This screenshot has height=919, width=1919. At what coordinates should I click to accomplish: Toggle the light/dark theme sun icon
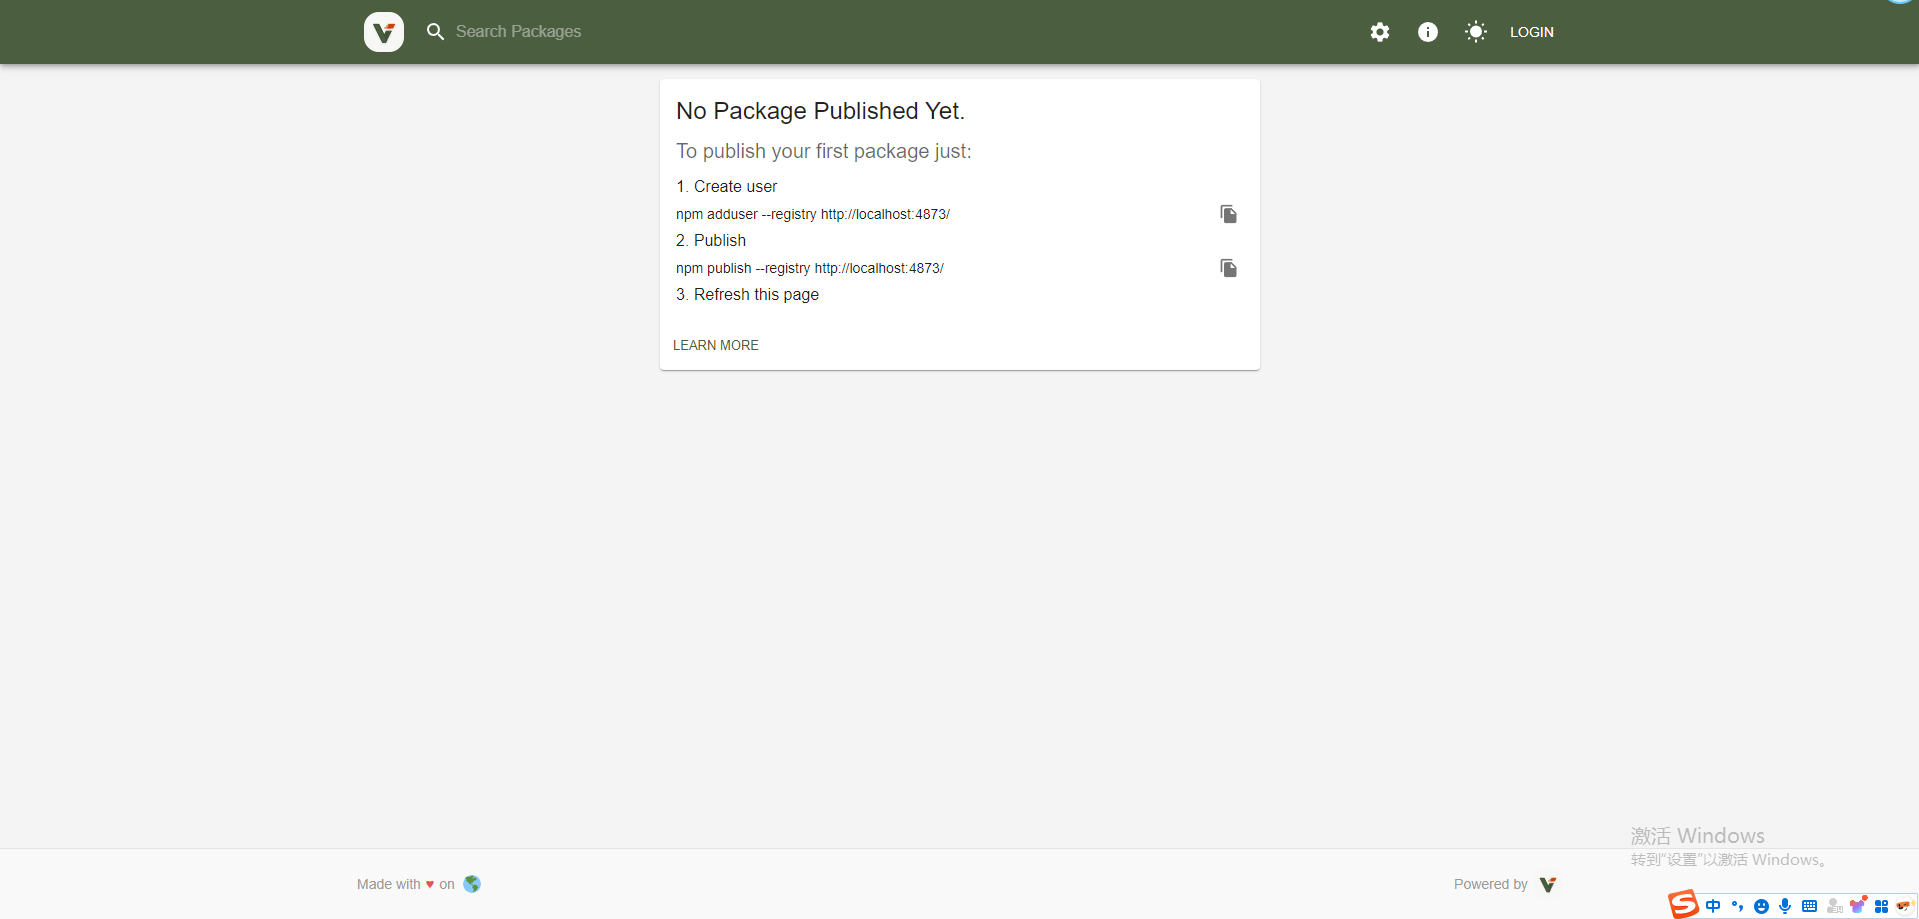coord(1476,32)
